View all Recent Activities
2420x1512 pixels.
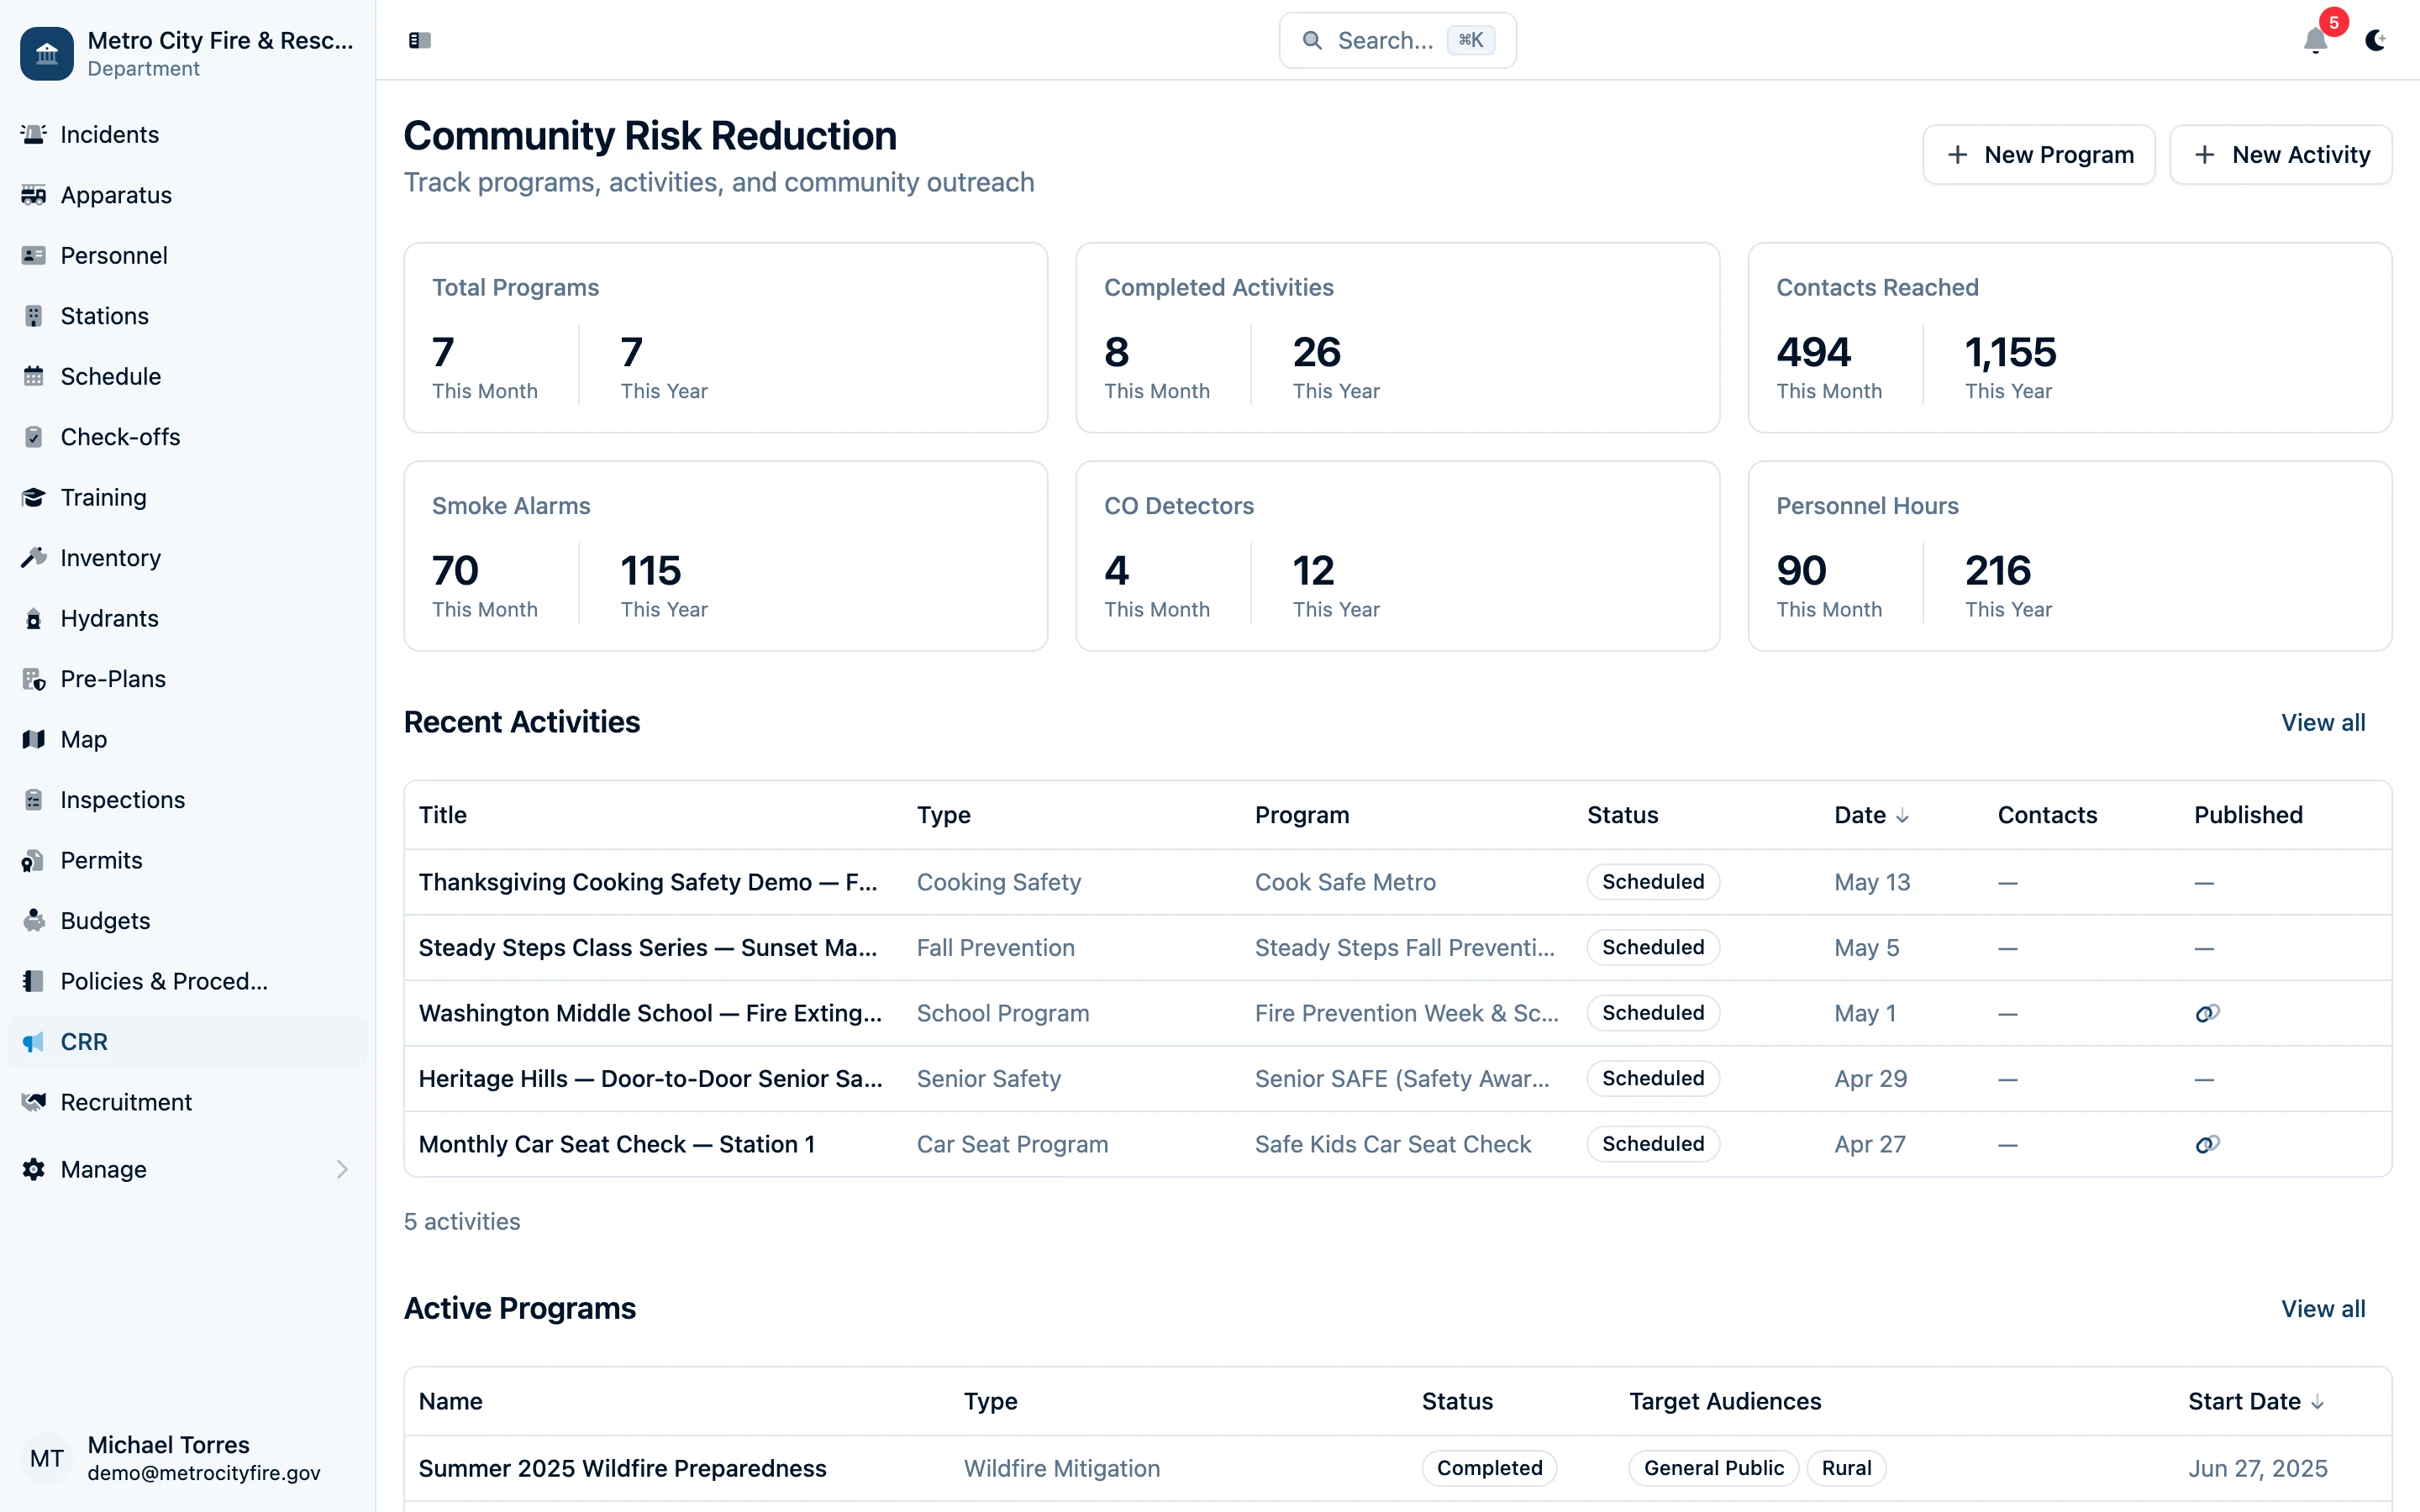pyautogui.click(x=2322, y=722)
